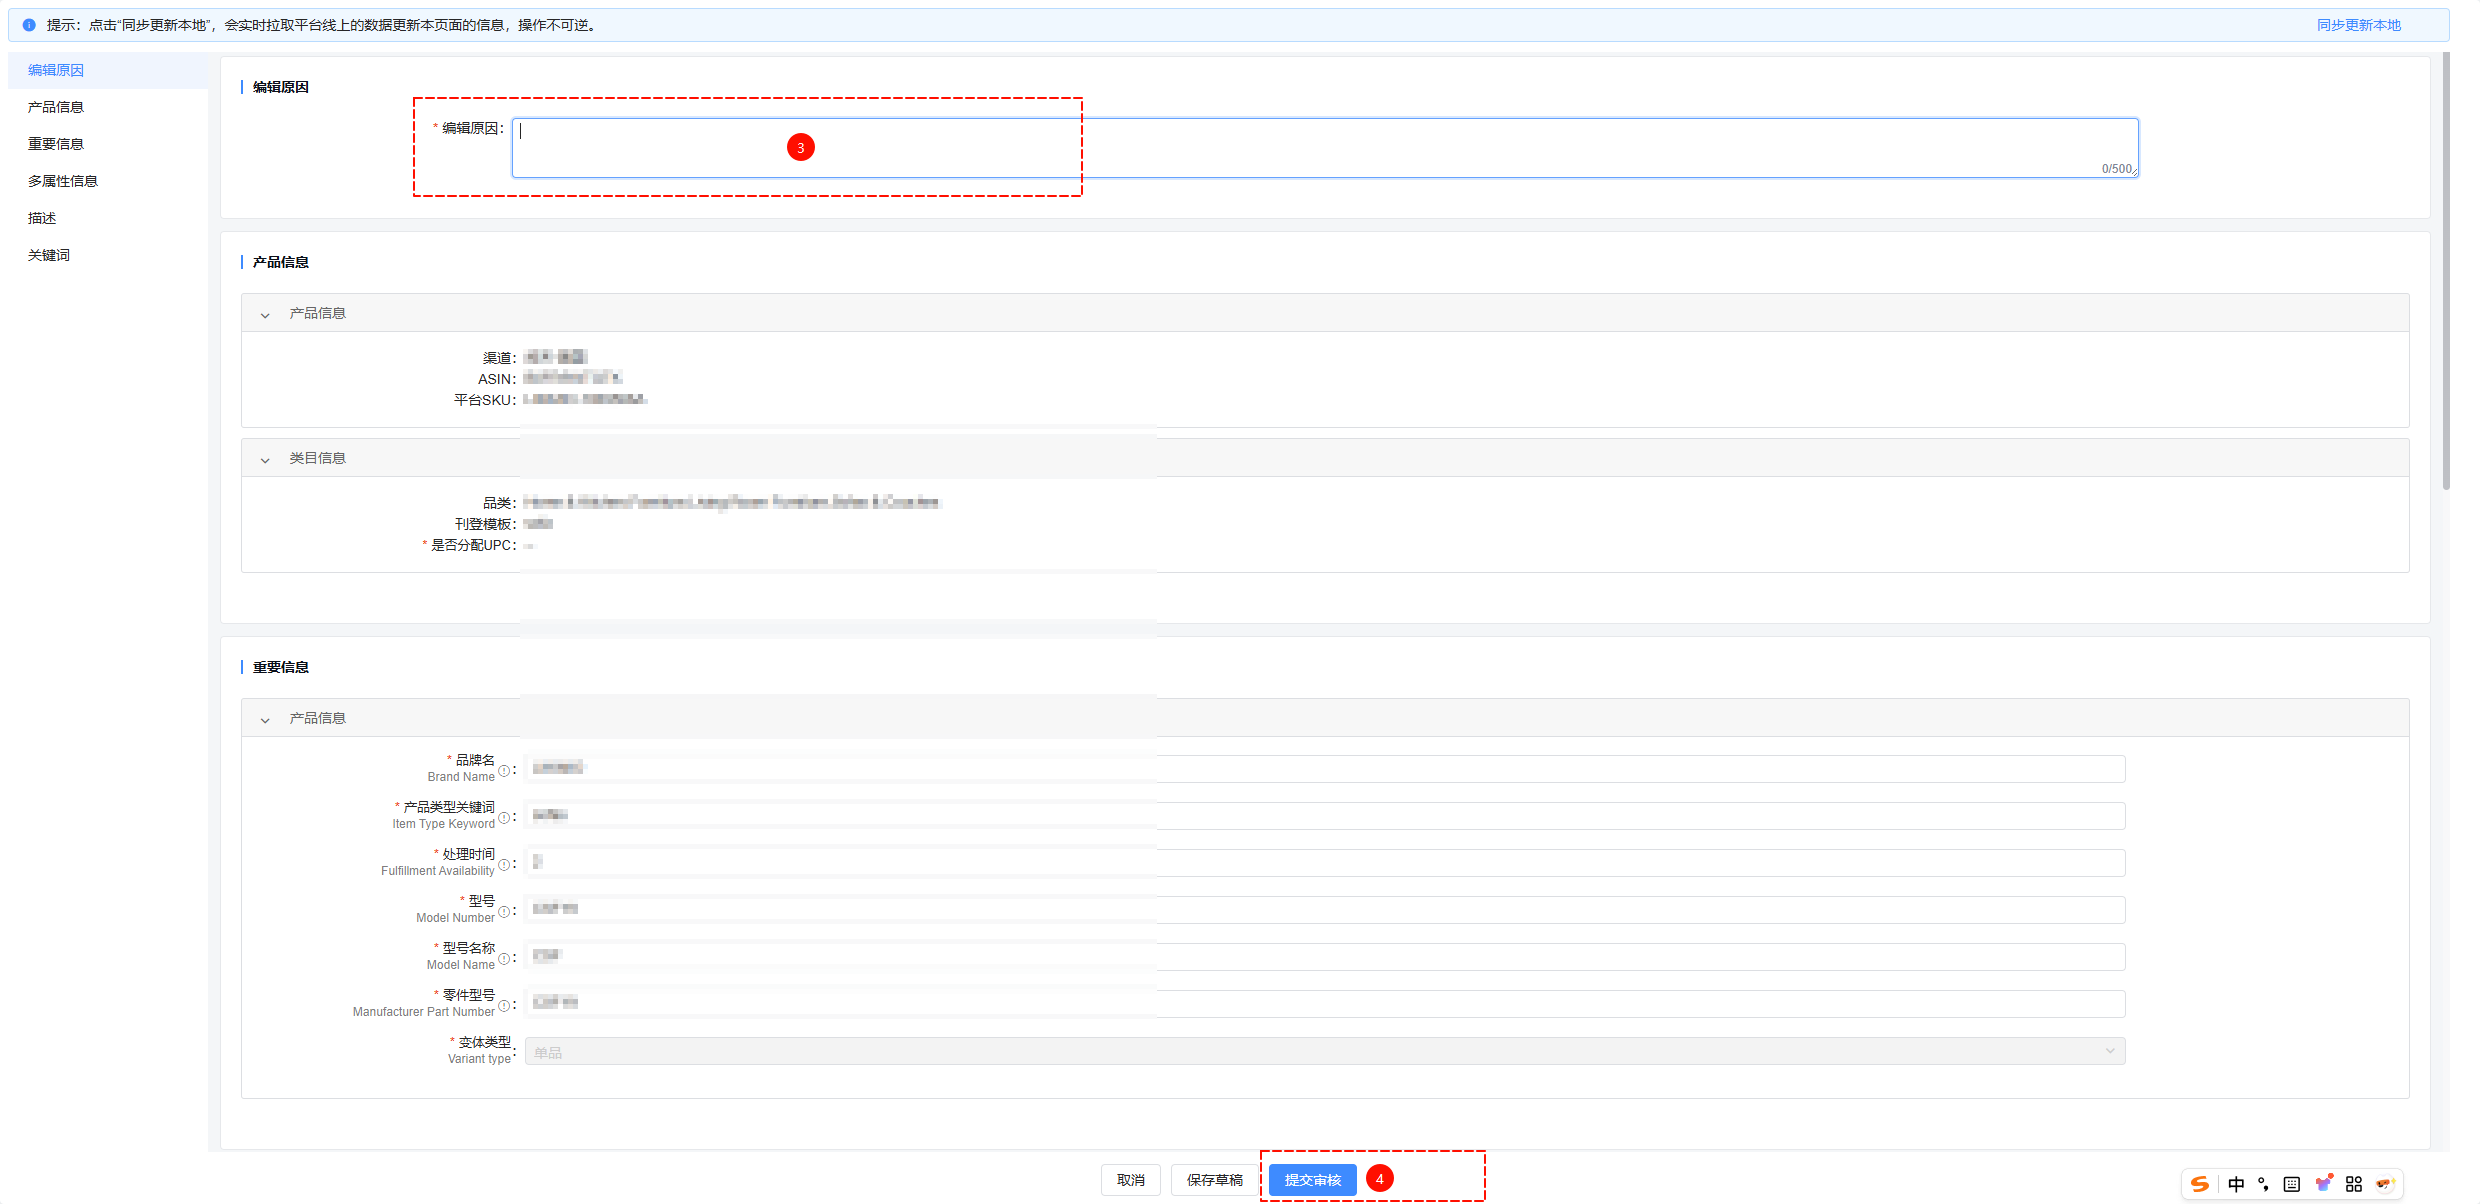Go to 多属性信息 in left navigation
Viewport: 2480px width, 1204px height.
(63, 181)
